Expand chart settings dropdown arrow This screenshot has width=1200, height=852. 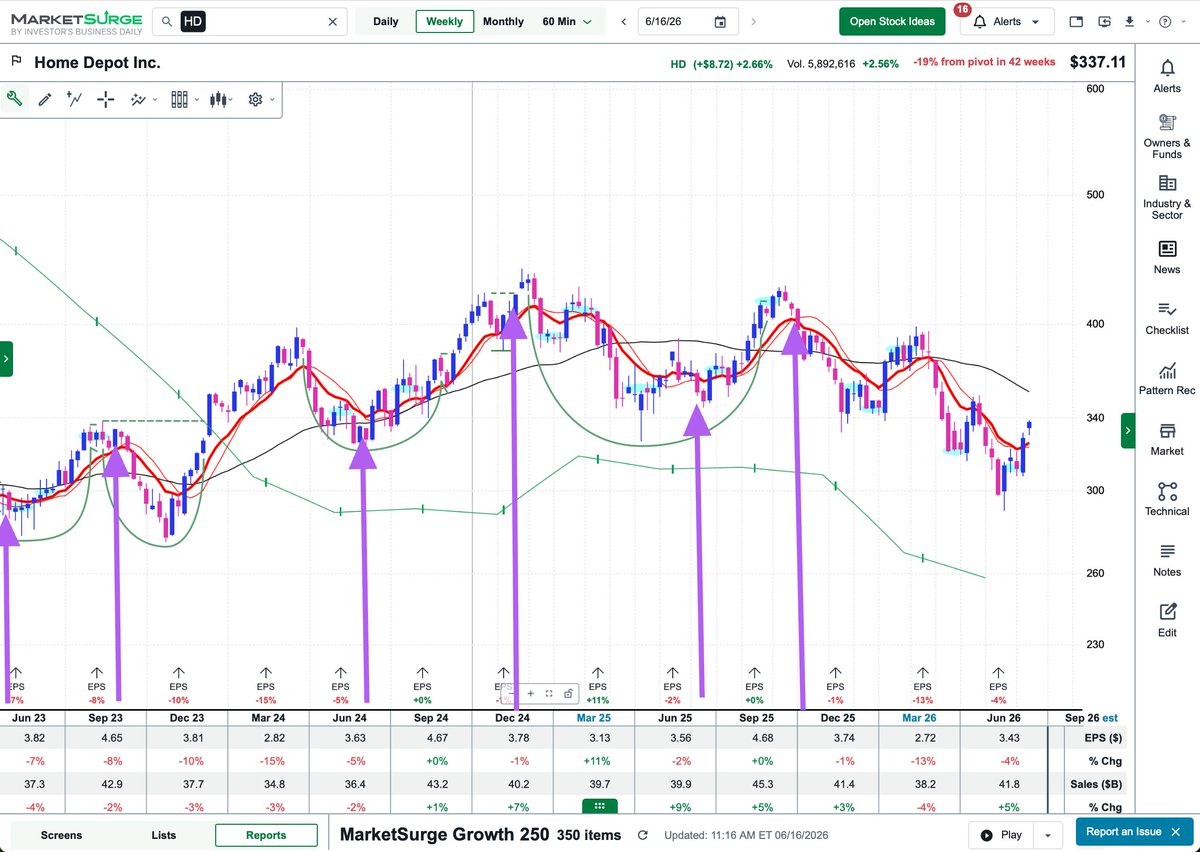[271, 100]
